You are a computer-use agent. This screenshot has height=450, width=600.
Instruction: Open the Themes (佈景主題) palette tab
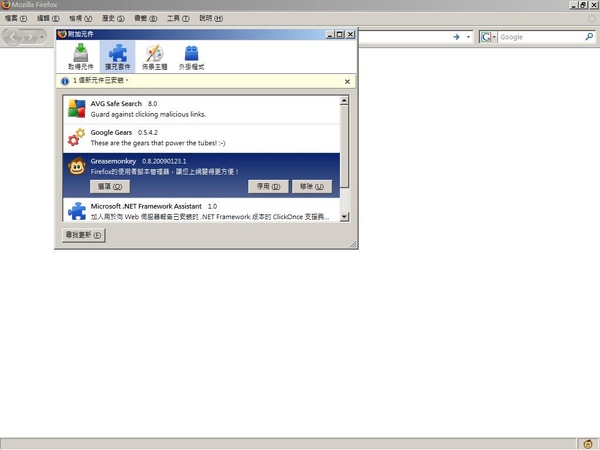point(155,57)
